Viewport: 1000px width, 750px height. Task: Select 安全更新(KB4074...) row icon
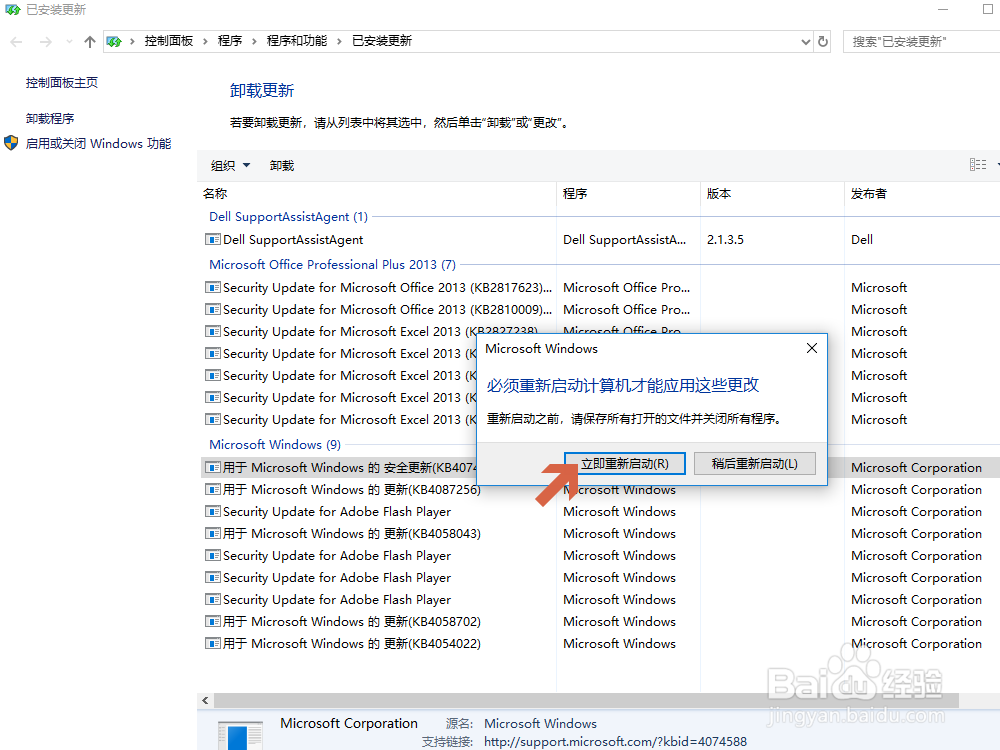(212, 467)
